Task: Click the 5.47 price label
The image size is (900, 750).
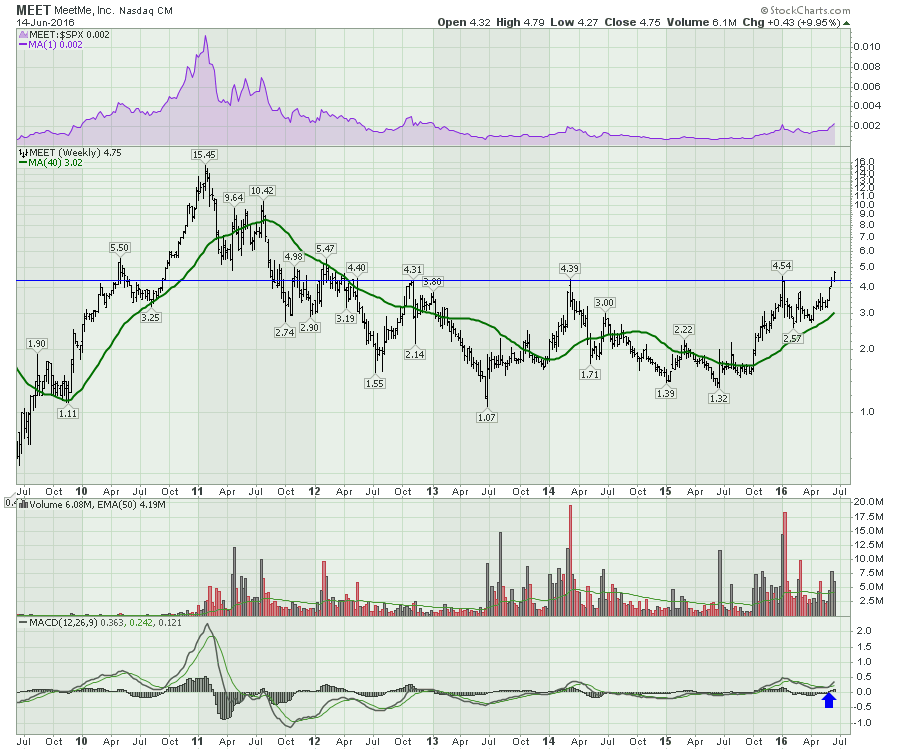Action: click(x=325, y=248)
